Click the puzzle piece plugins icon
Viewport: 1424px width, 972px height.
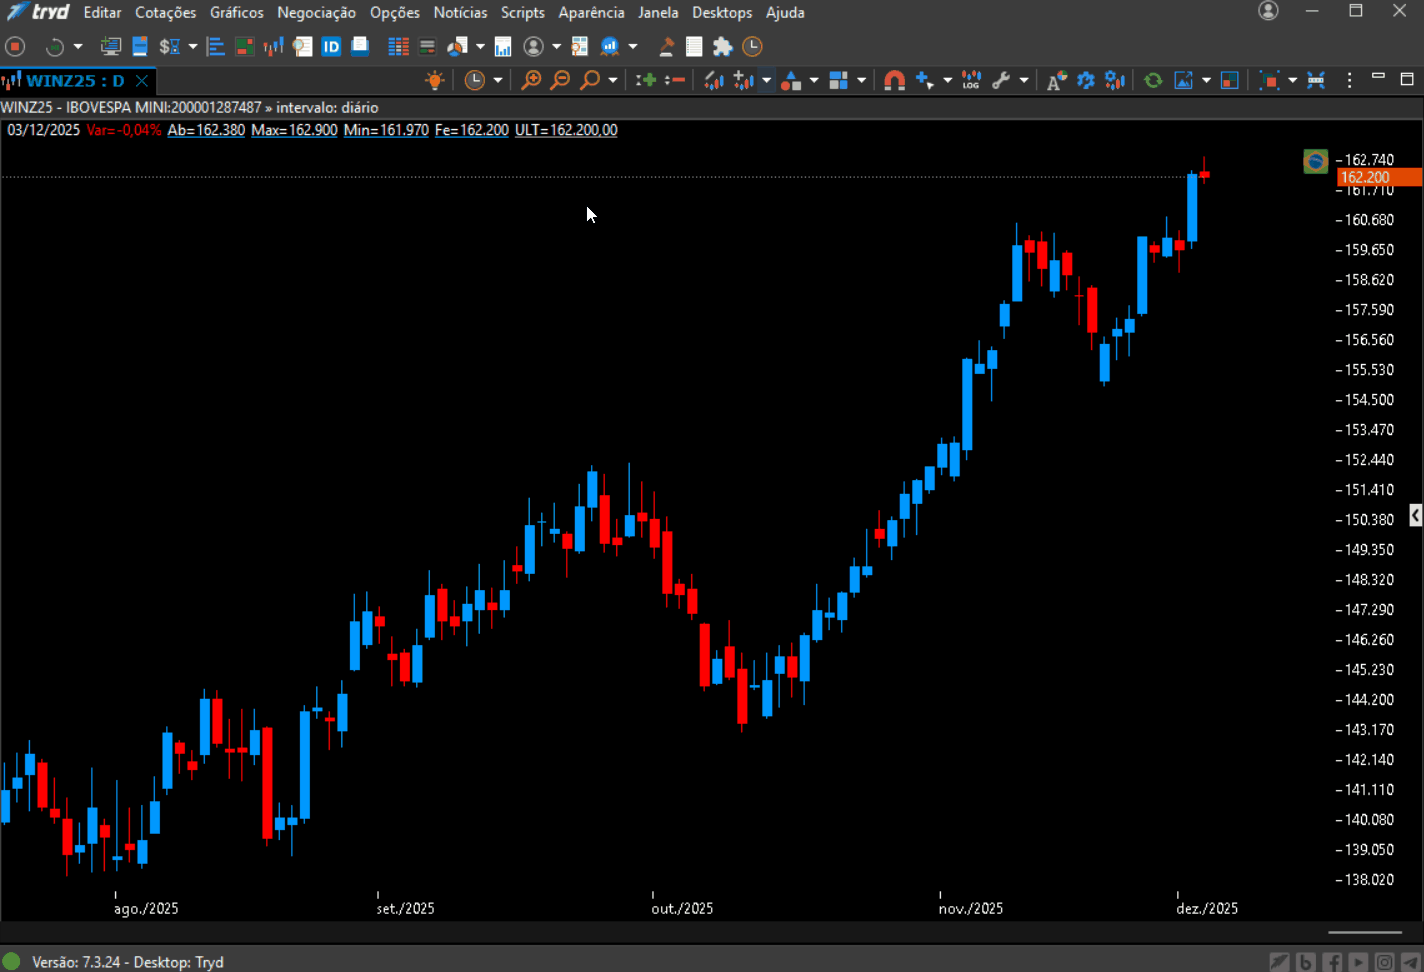(x=722, y=46)
